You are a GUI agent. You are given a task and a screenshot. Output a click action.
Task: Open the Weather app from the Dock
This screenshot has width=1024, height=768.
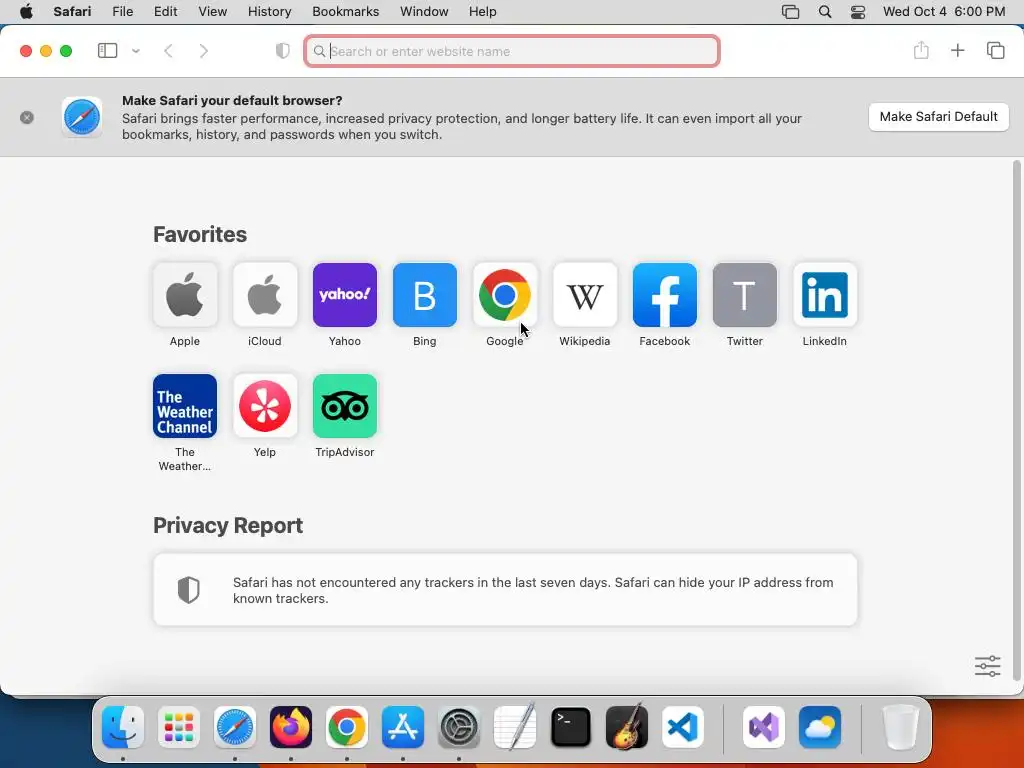(x=820, y=727)
